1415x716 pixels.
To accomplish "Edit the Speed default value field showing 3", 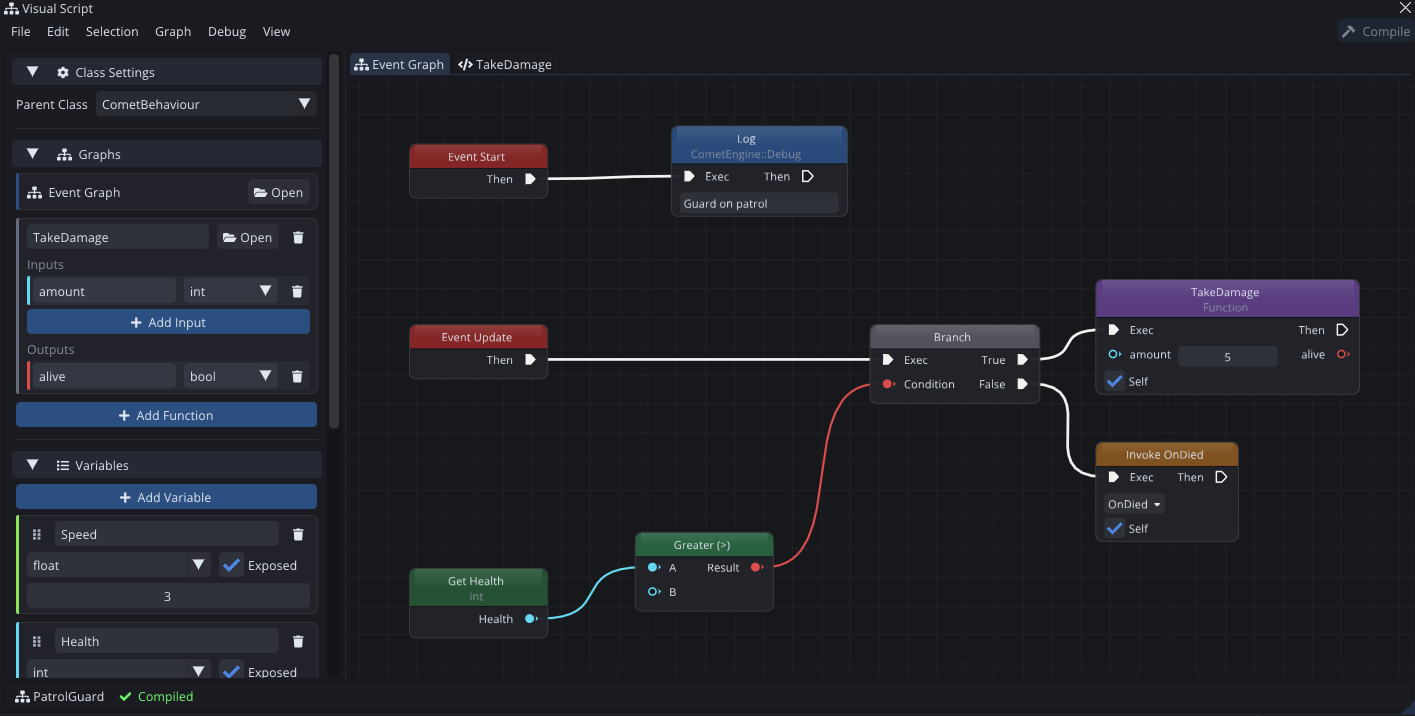I will [x=168, y=596].
